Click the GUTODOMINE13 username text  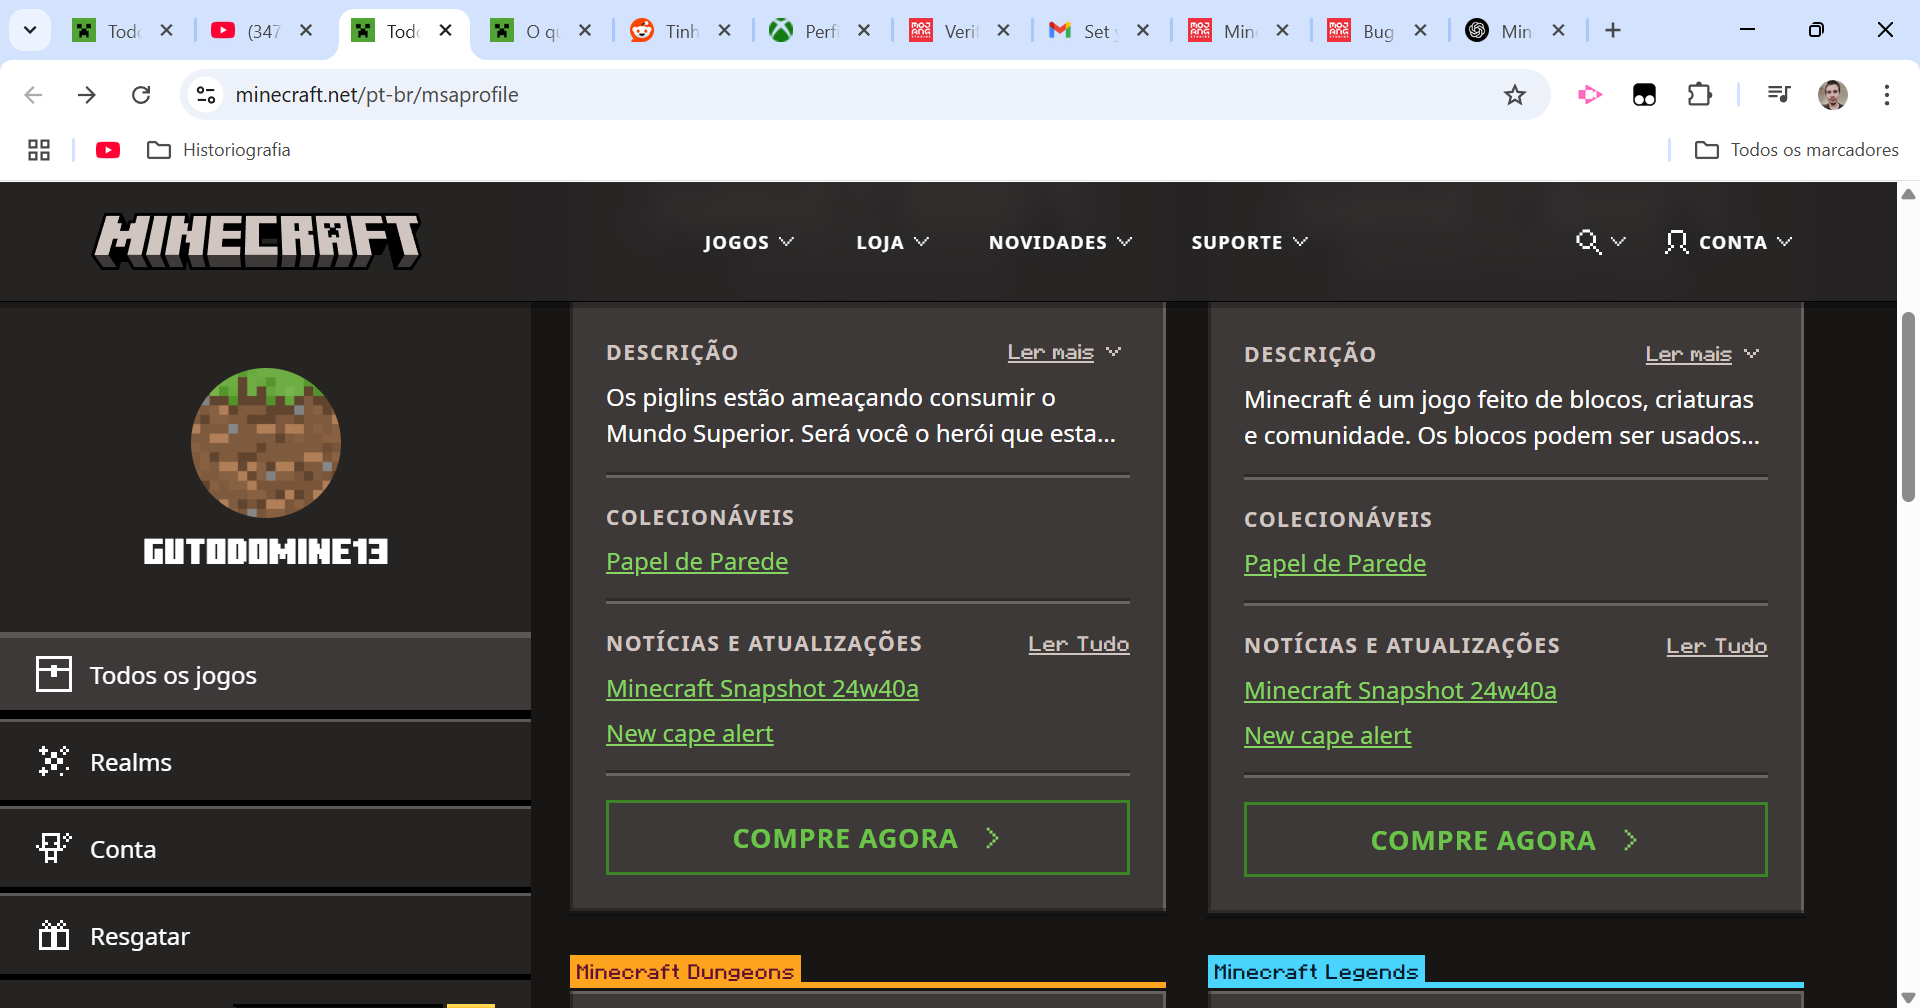[x=266, y=551]
